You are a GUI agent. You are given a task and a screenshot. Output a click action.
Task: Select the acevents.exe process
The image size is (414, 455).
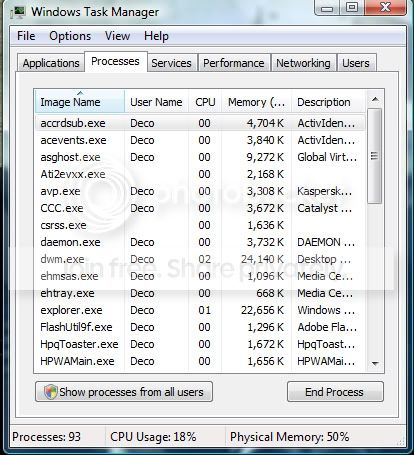click(200, 140)
